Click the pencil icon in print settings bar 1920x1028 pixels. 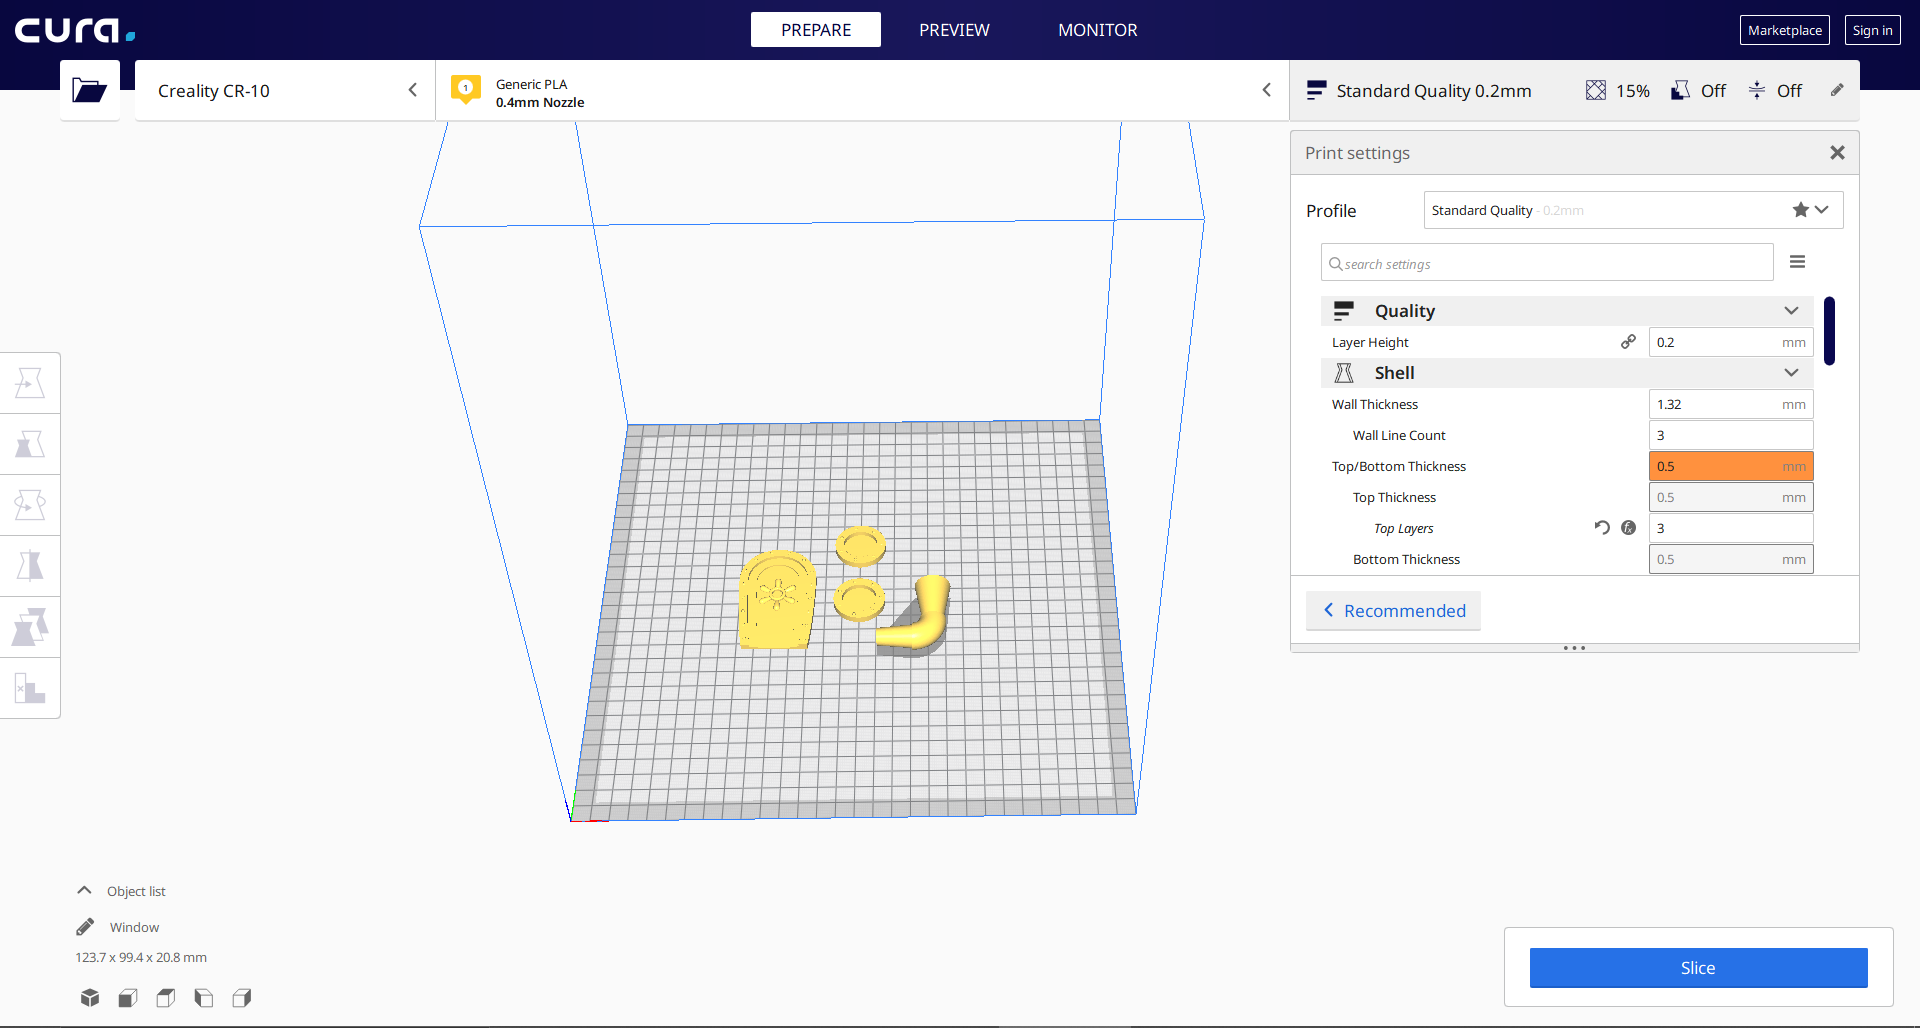coord(1837,90)
